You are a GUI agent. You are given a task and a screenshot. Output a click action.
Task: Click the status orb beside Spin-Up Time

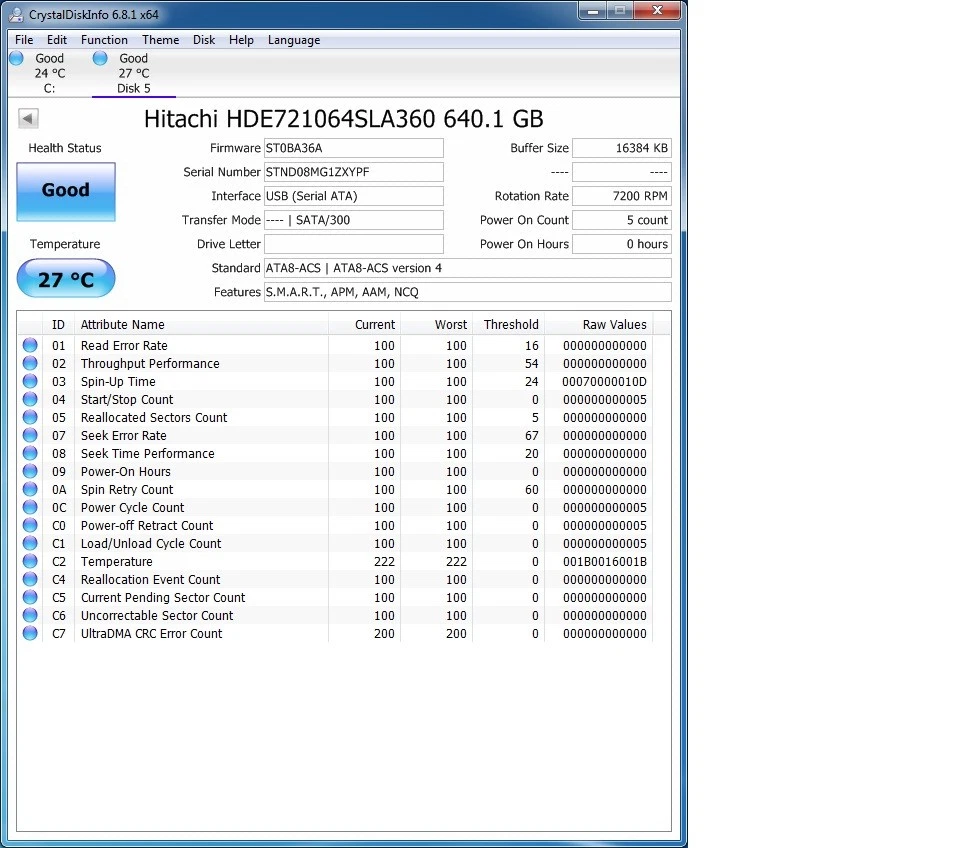tap(30, 382)
